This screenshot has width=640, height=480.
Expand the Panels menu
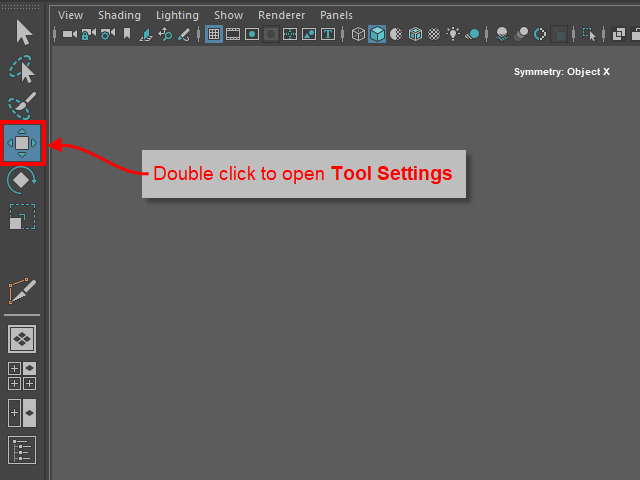335,15
